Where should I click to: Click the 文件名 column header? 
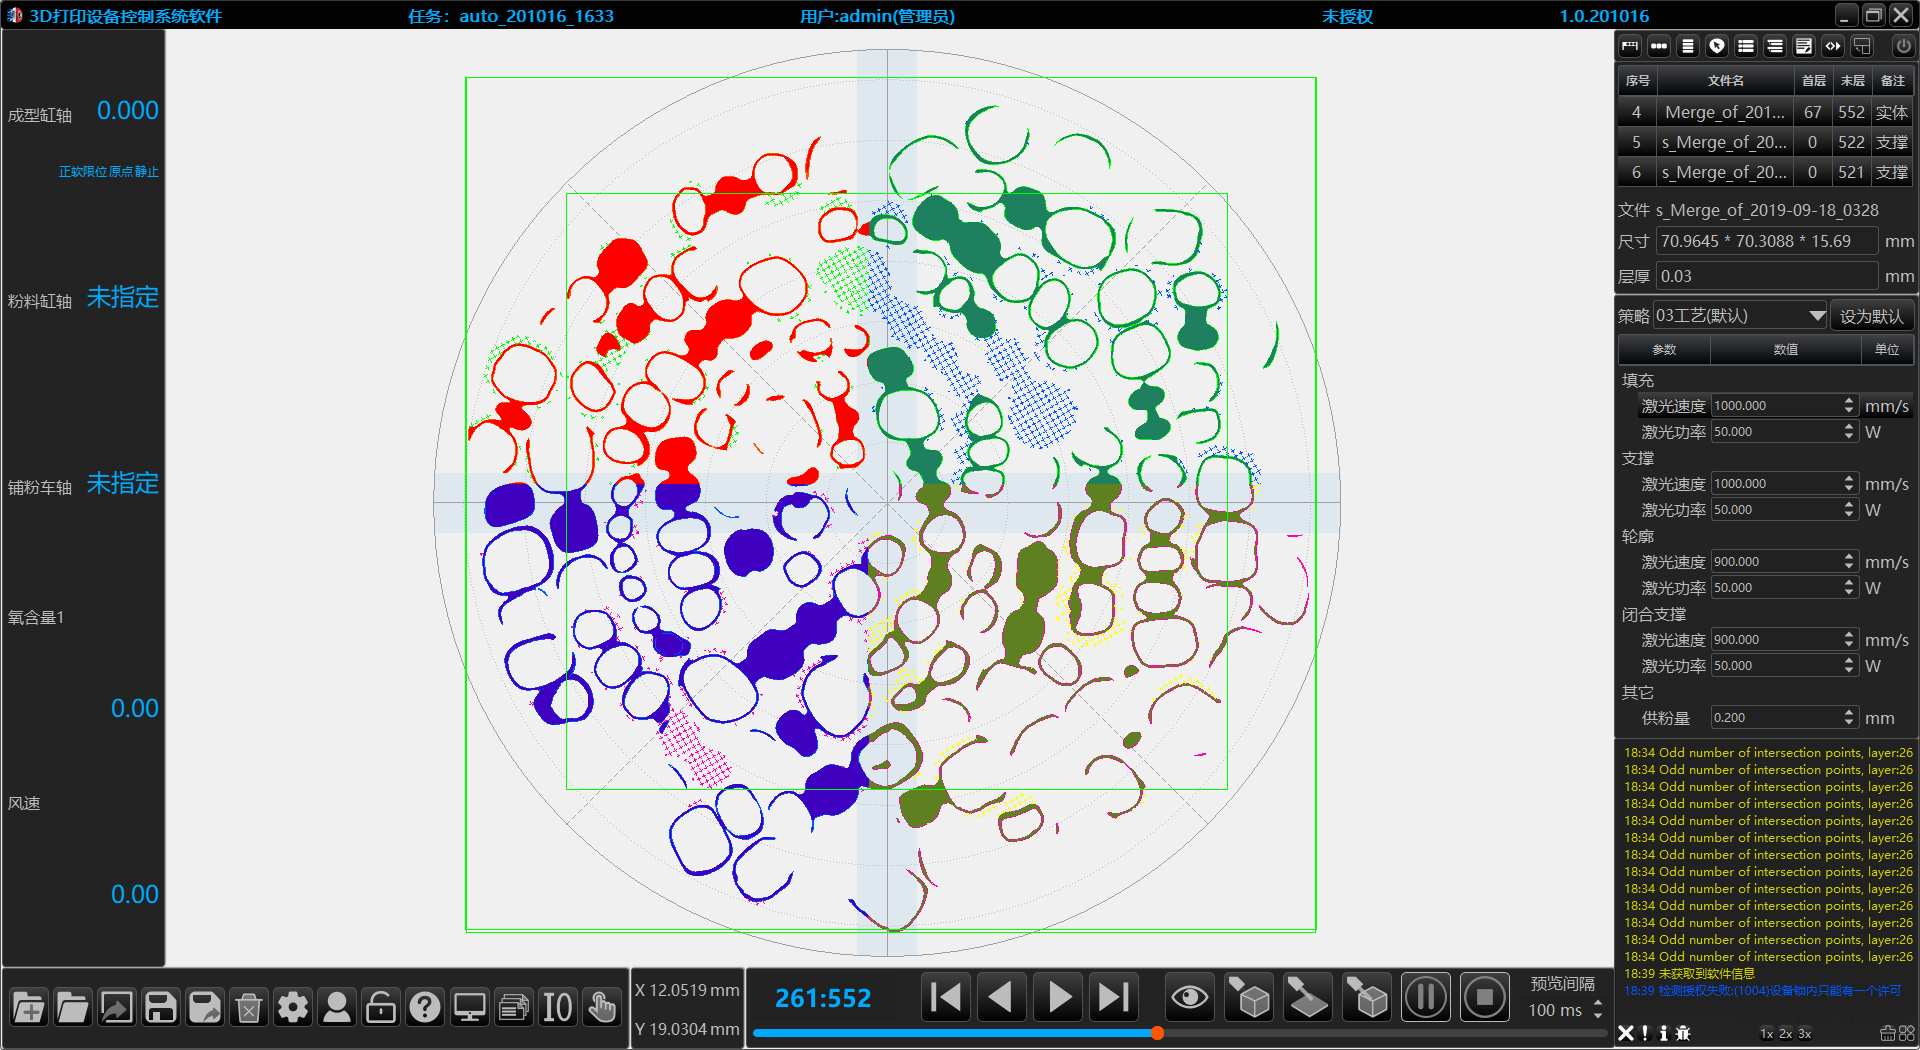point(1725,81)
